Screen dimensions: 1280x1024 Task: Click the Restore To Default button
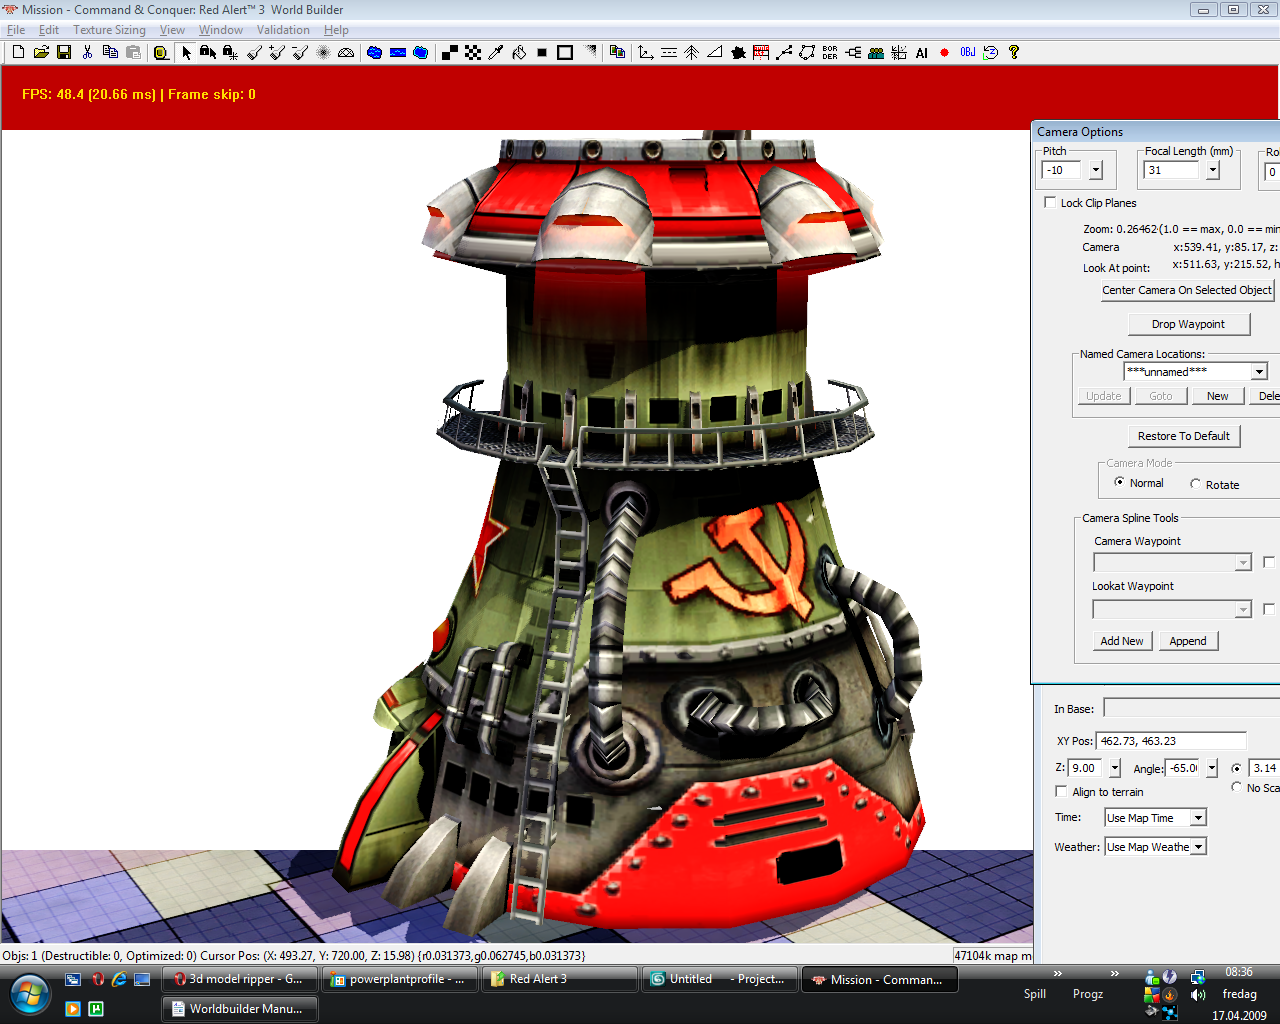point(1184,436)
